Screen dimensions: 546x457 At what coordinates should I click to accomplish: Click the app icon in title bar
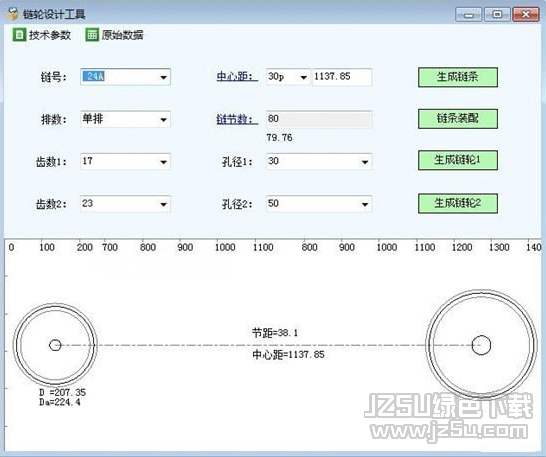click(x=13, y=14)
